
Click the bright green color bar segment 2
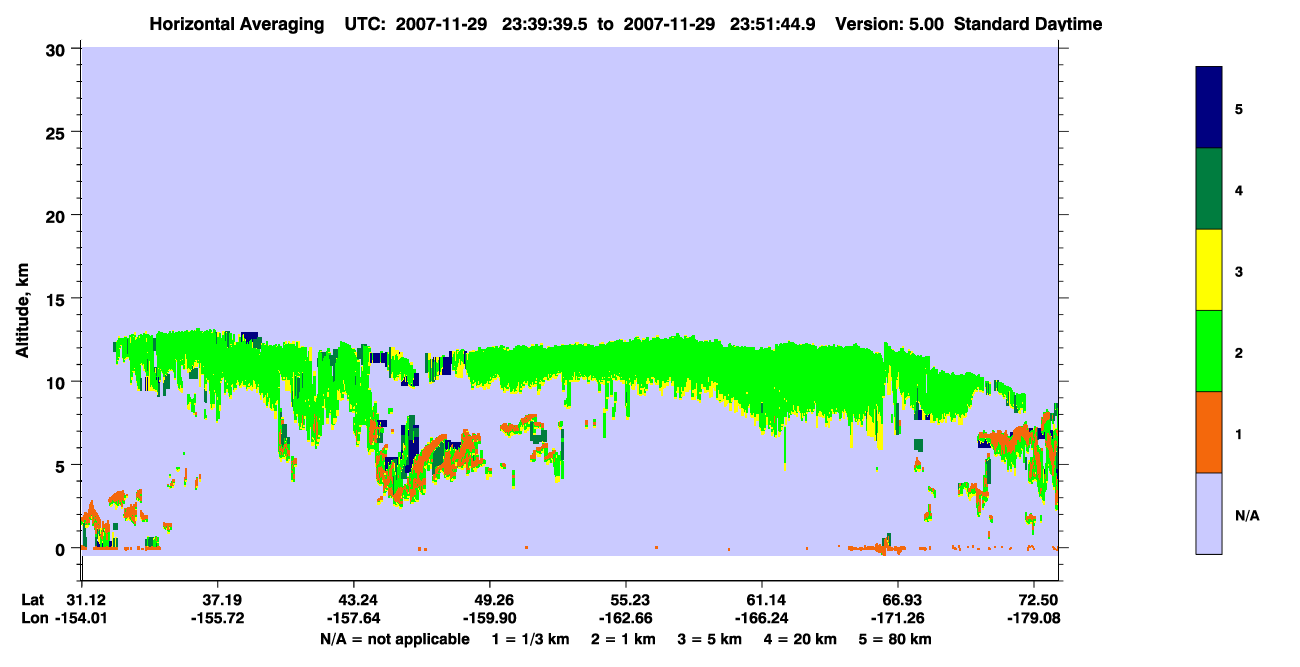(1209, 351)
